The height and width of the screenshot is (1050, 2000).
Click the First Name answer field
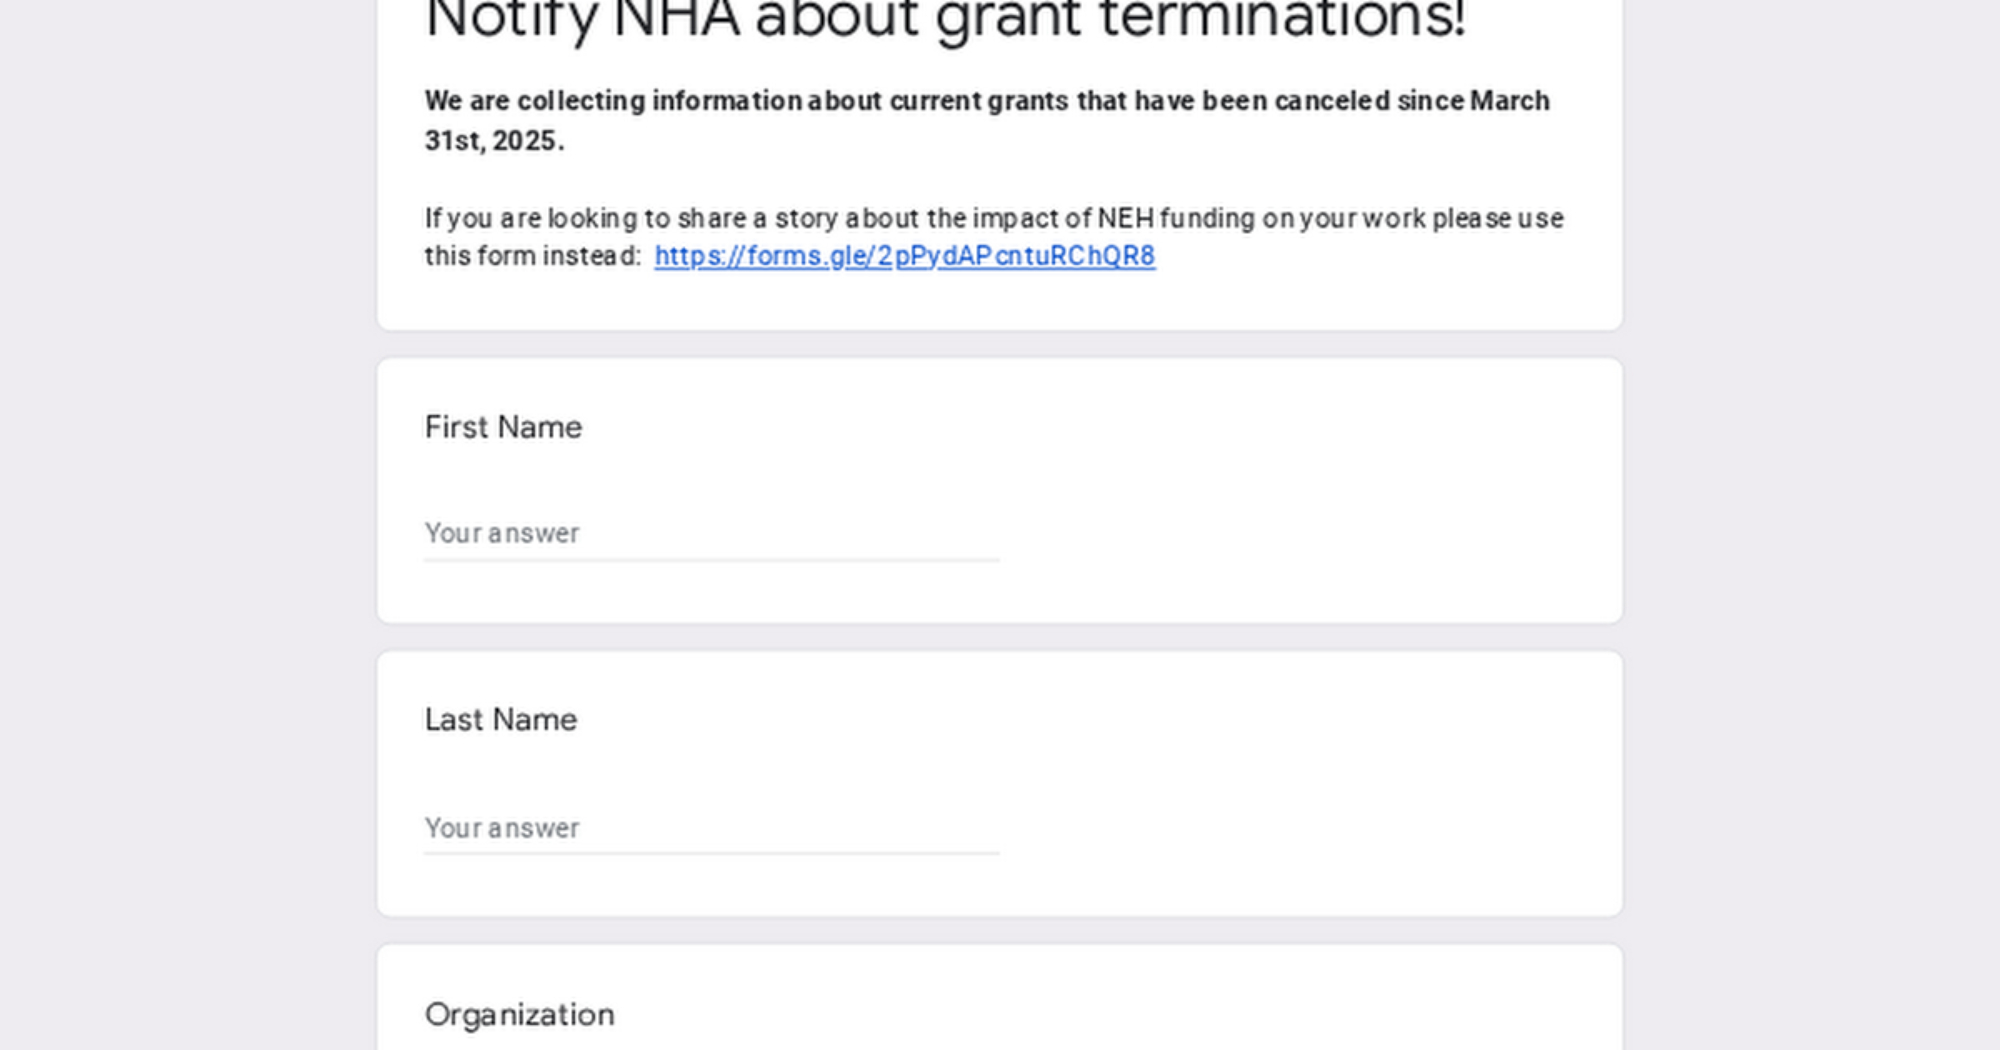point(711,533)
